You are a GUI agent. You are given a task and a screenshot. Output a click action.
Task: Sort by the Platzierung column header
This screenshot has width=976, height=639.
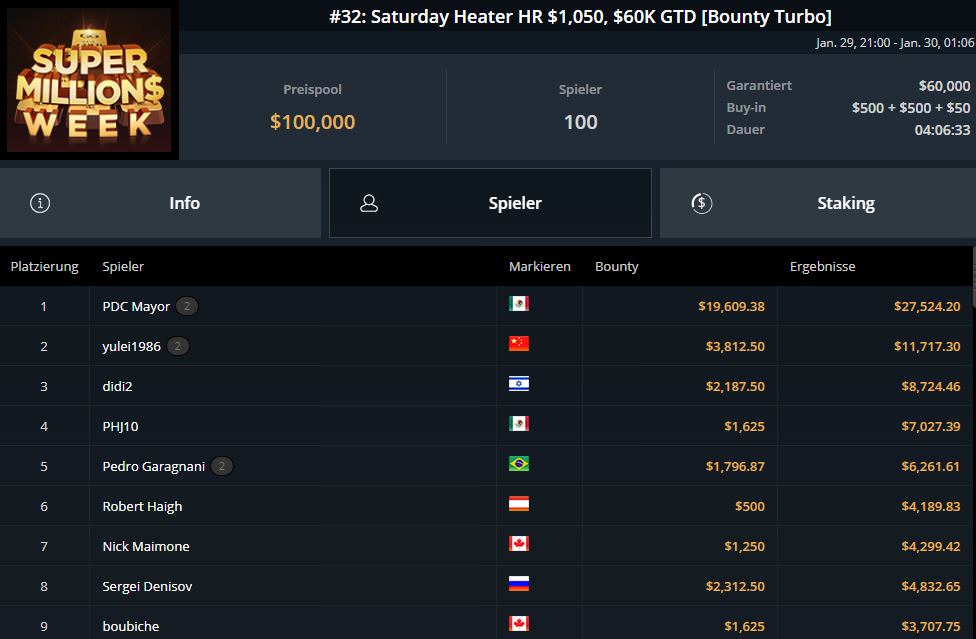pos(44,266)
